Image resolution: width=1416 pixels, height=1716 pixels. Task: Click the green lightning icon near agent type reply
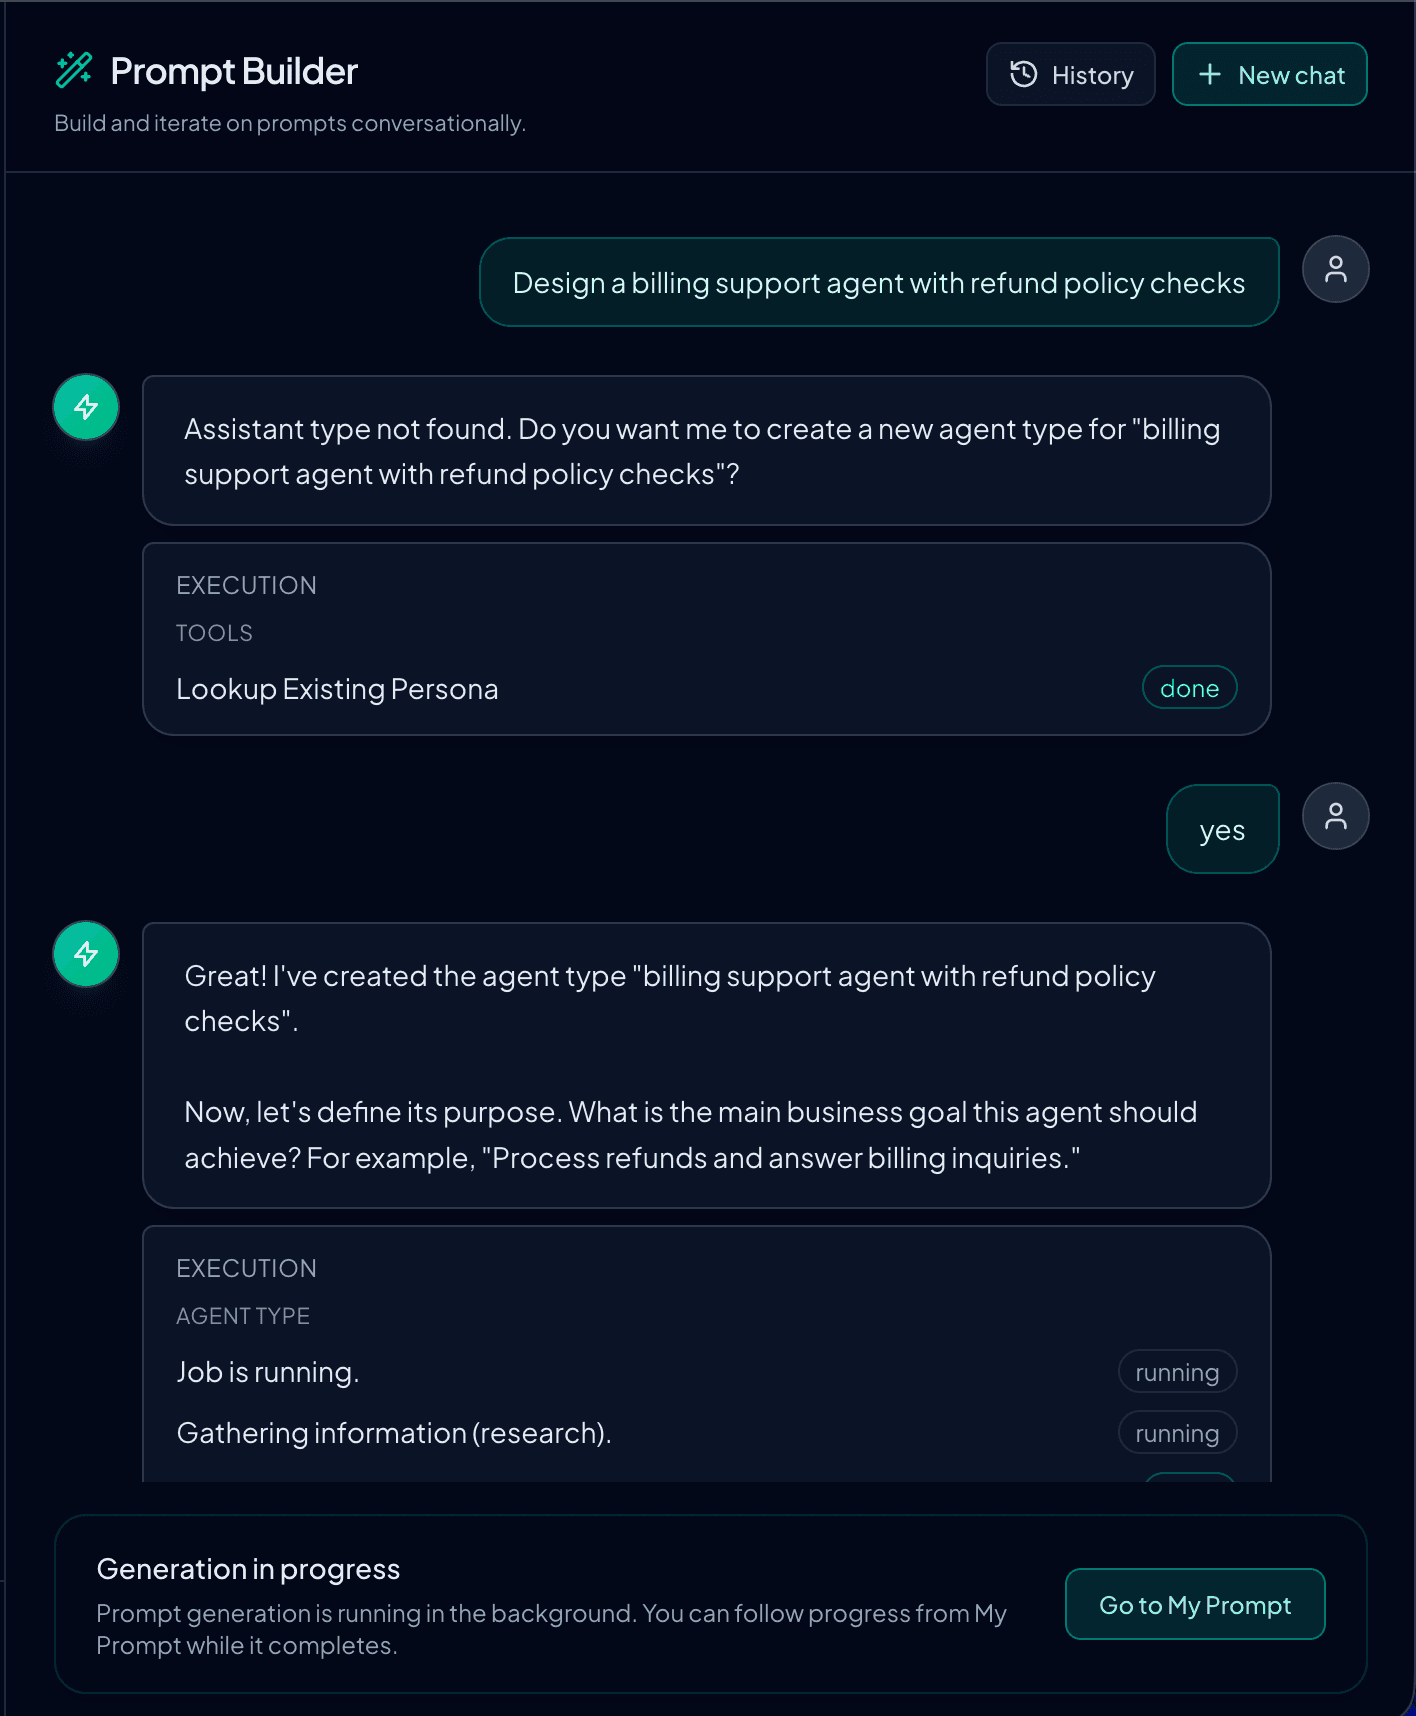(x=85, y=954)
